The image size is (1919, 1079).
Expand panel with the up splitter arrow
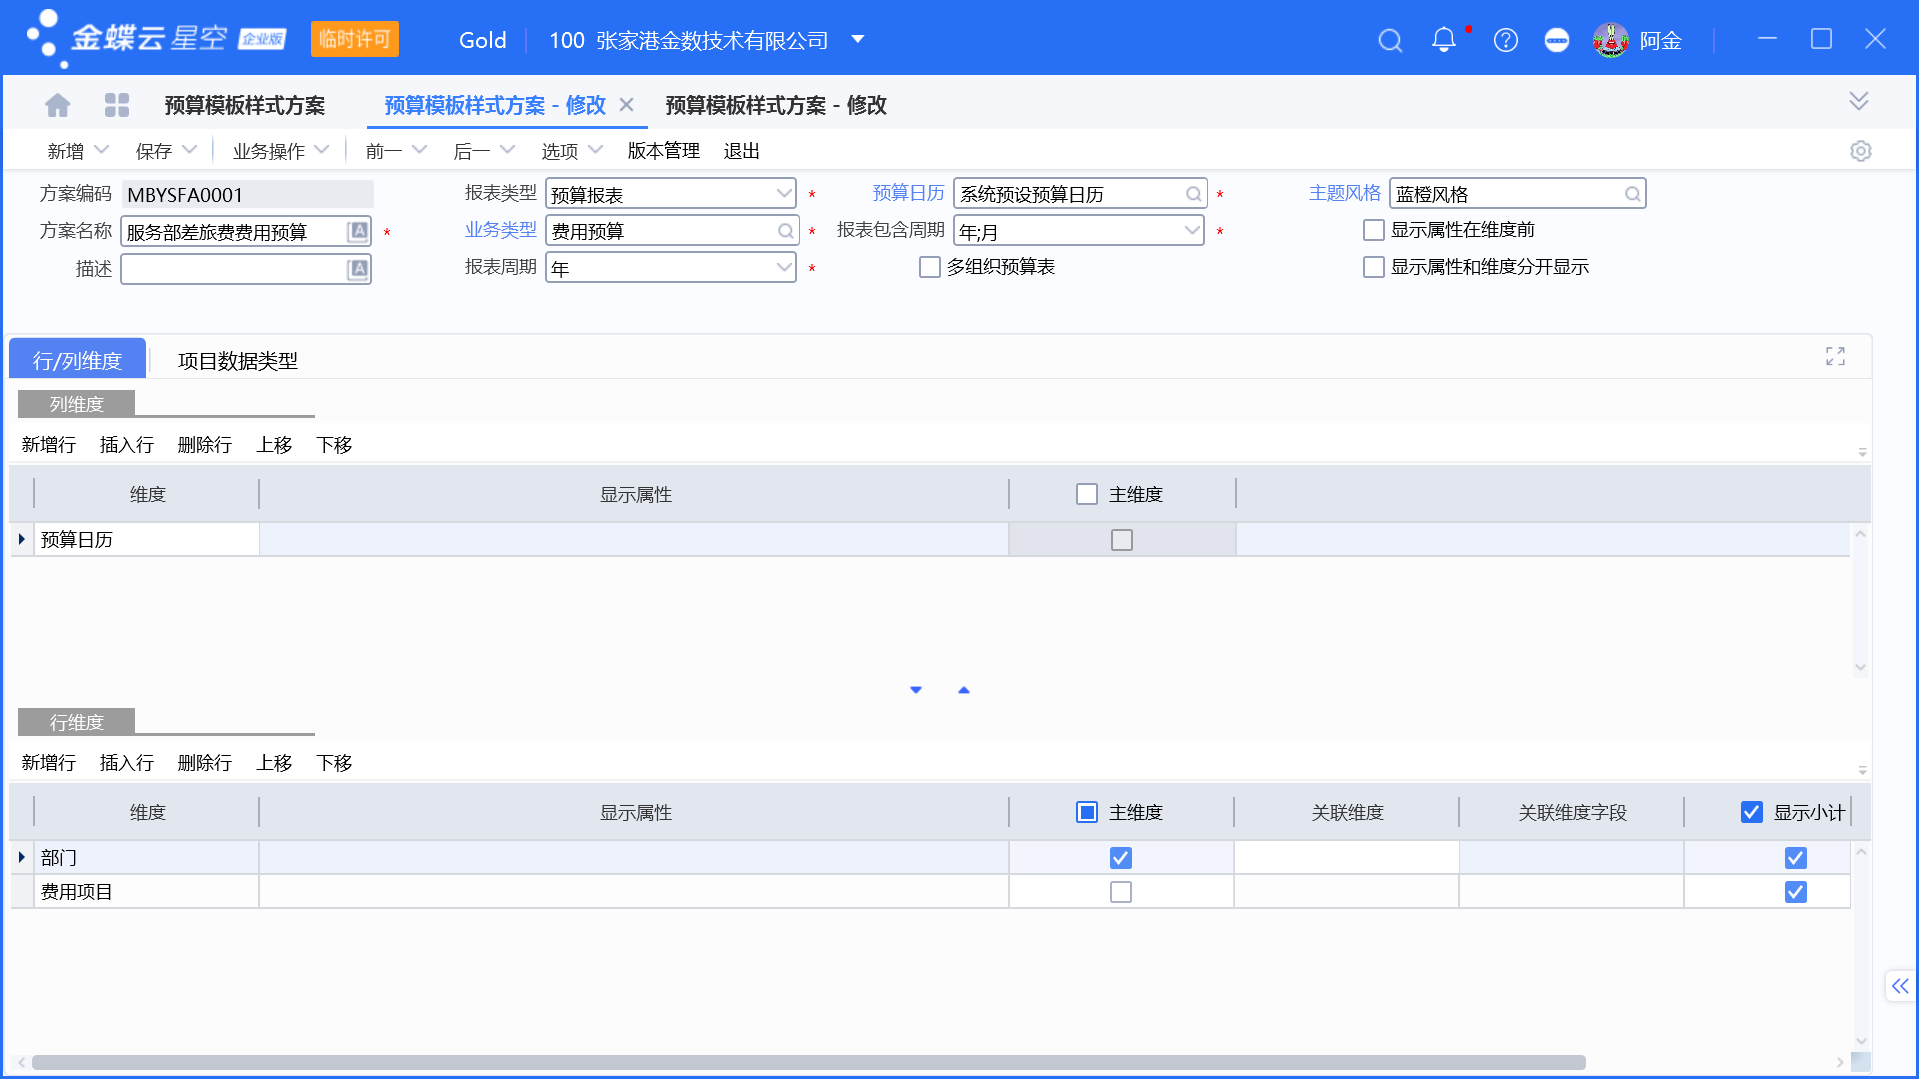coord(964,690)
